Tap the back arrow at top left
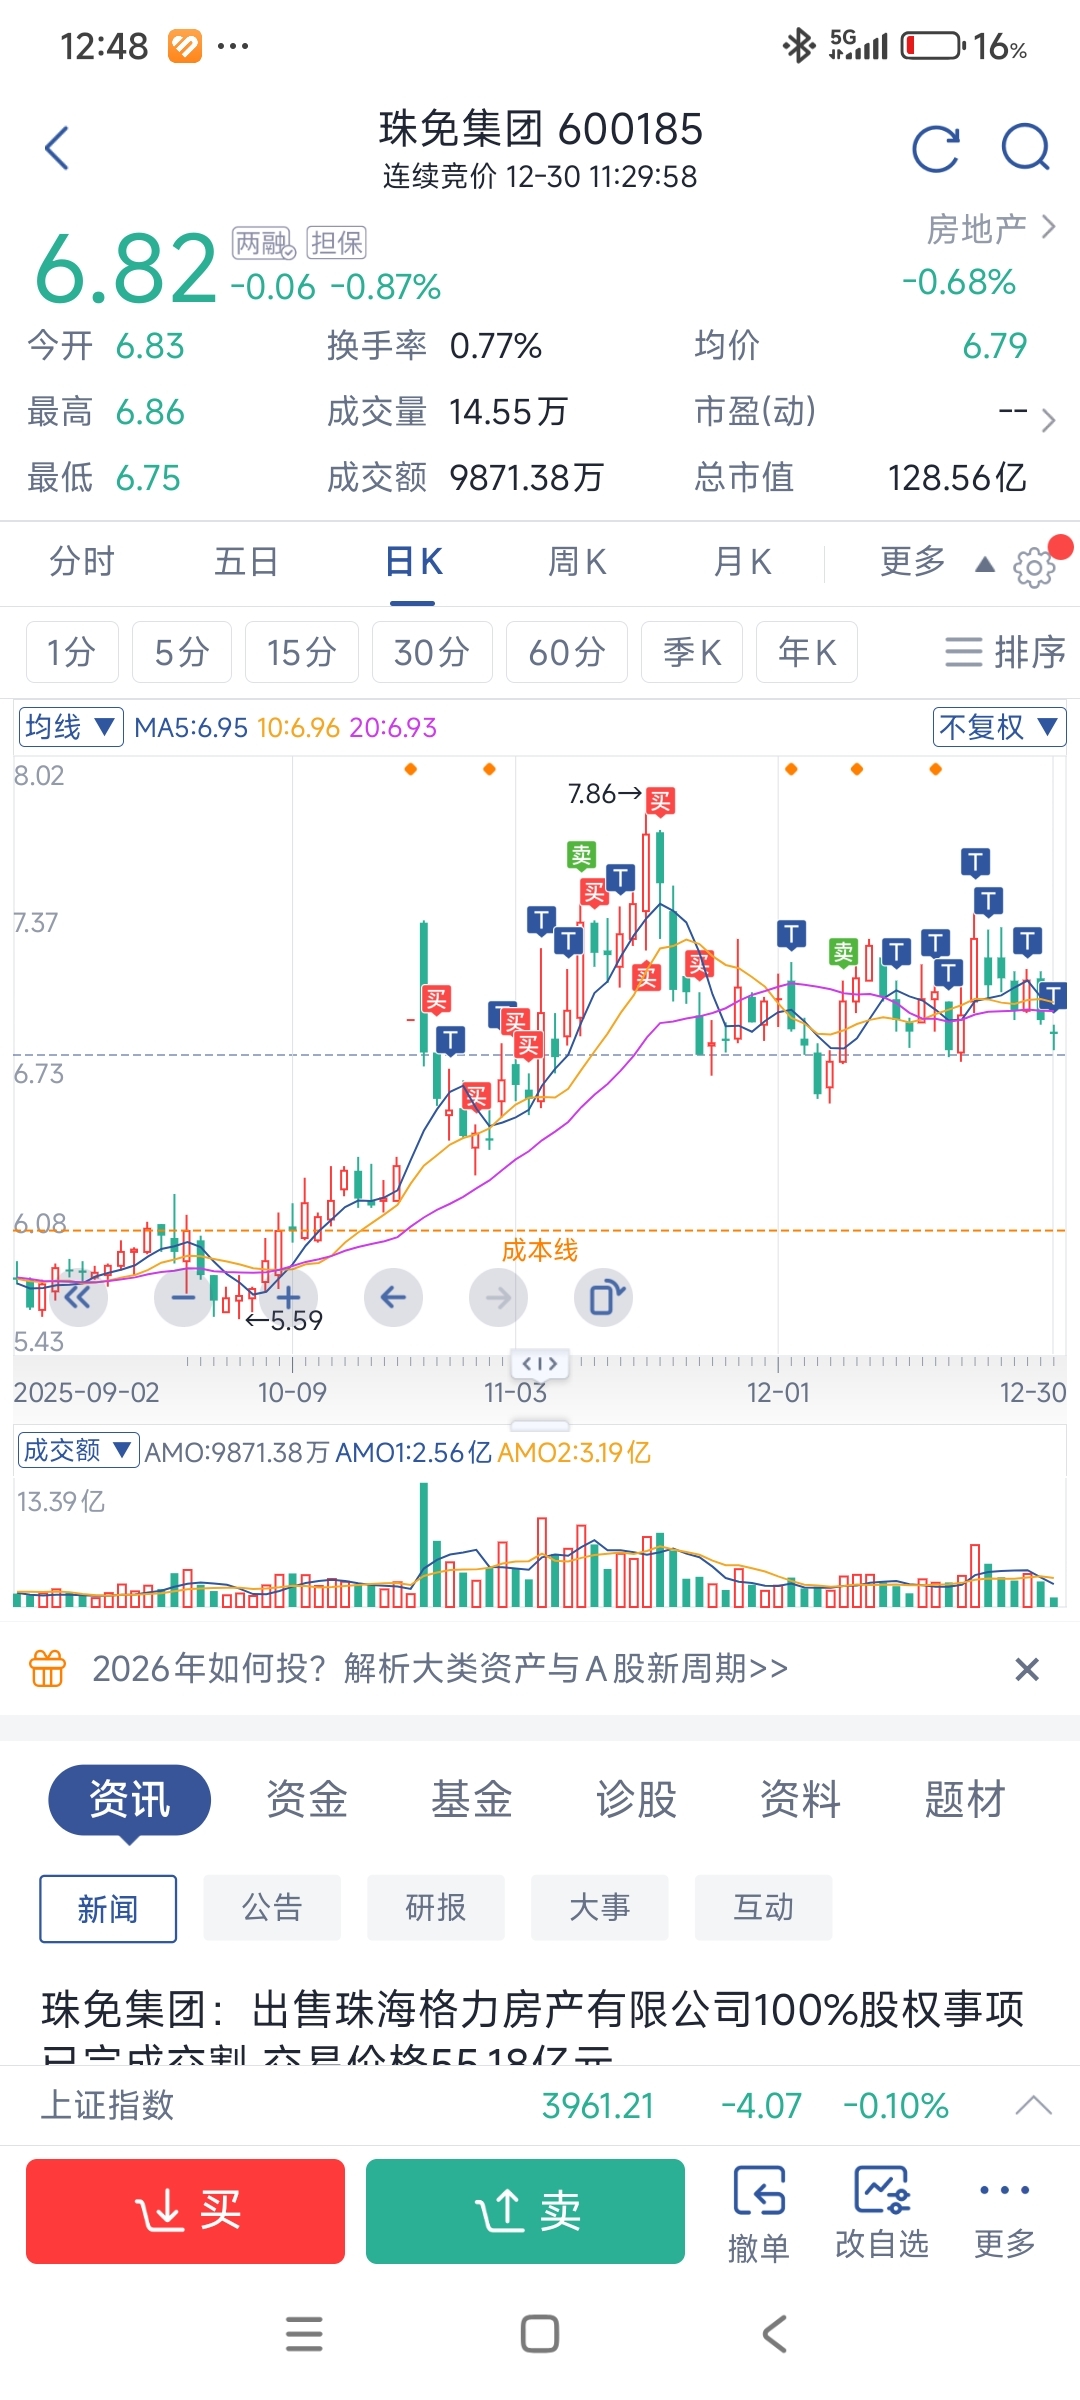The image size is (1080, 2400). pyautogui.click(x=58, y=149)
